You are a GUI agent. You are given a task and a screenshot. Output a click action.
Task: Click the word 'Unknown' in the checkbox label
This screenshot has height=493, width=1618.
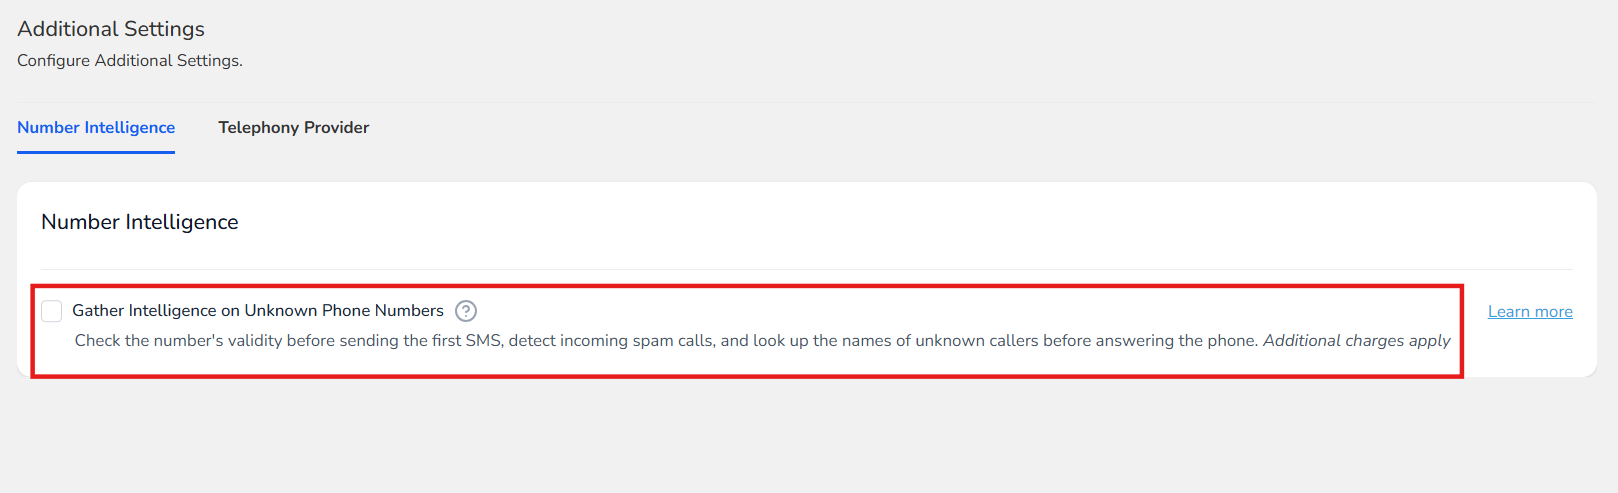coord(281,311)
